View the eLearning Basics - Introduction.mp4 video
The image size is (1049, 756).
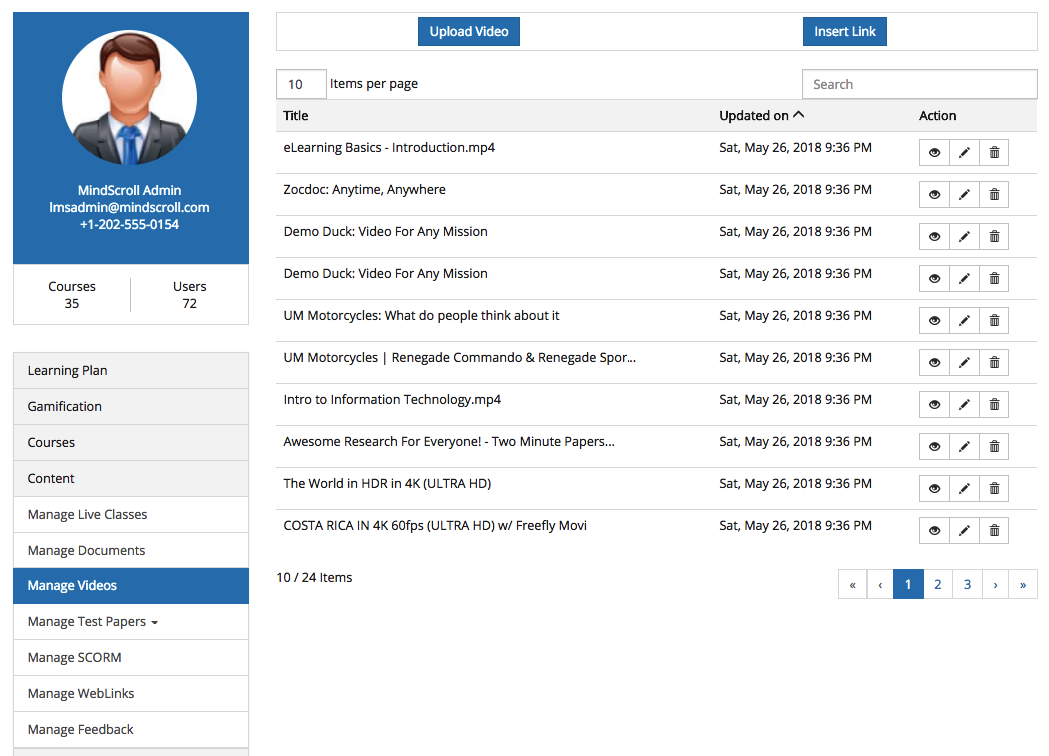[x=934, y=153]
